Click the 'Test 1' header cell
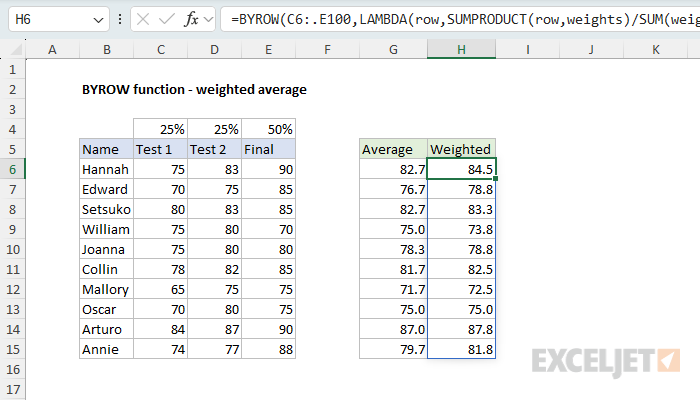The width and height of the screenshot is (700, 400). tap(161, 150)
